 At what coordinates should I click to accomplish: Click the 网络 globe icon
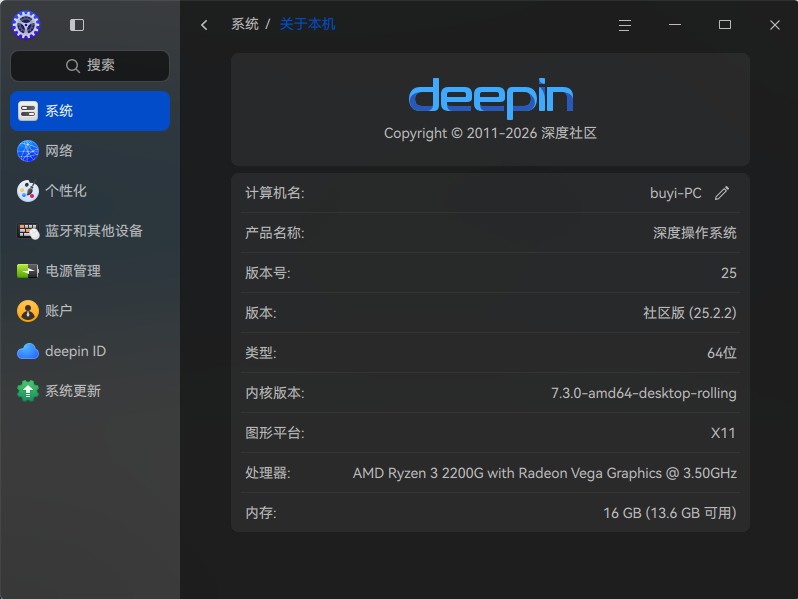[28, 151]
